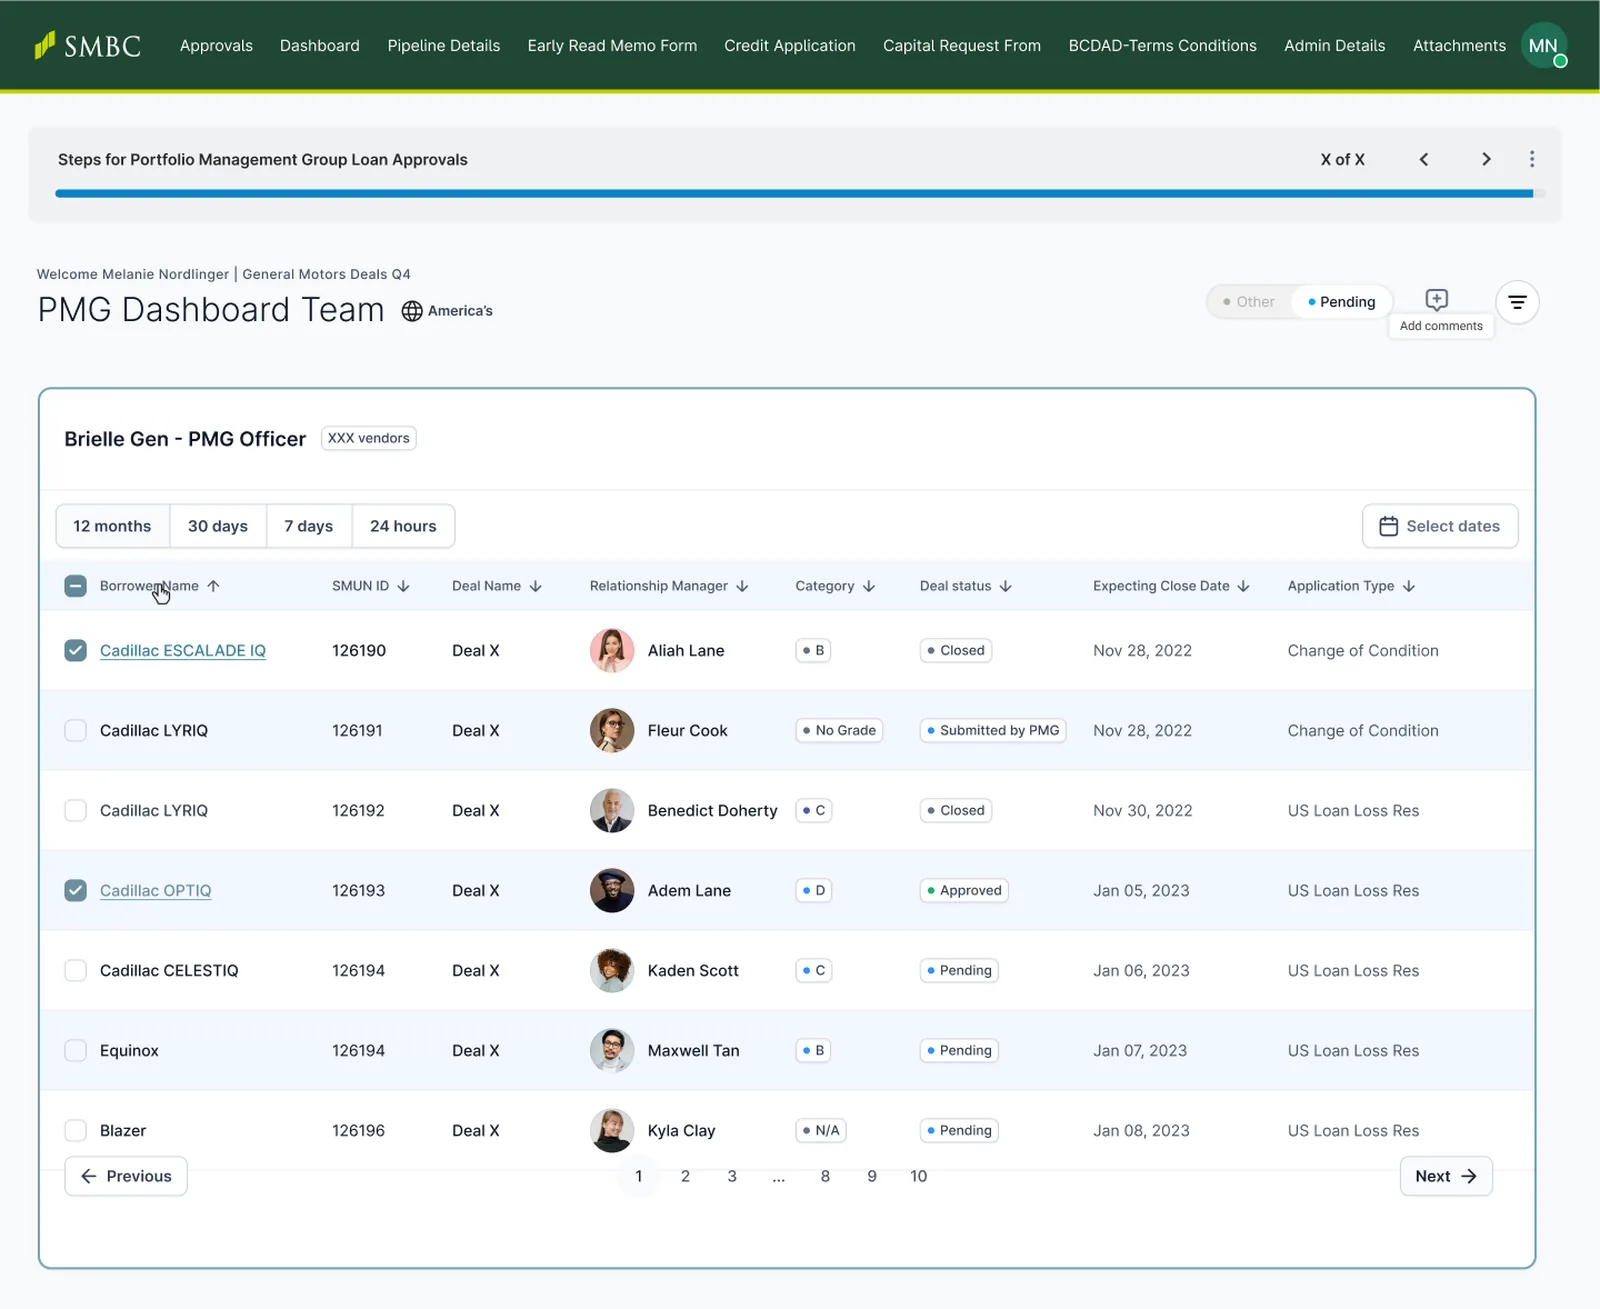1600x1309 pixels.
Task: Click Kaden Scott's avatar photo
Action: click(612, 970)
